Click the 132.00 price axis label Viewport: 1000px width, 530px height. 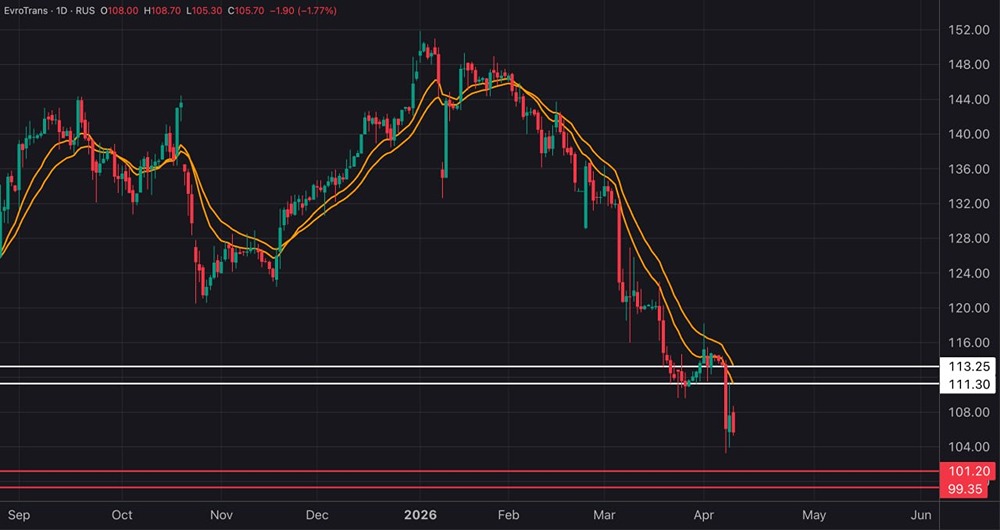coord(968,203)
